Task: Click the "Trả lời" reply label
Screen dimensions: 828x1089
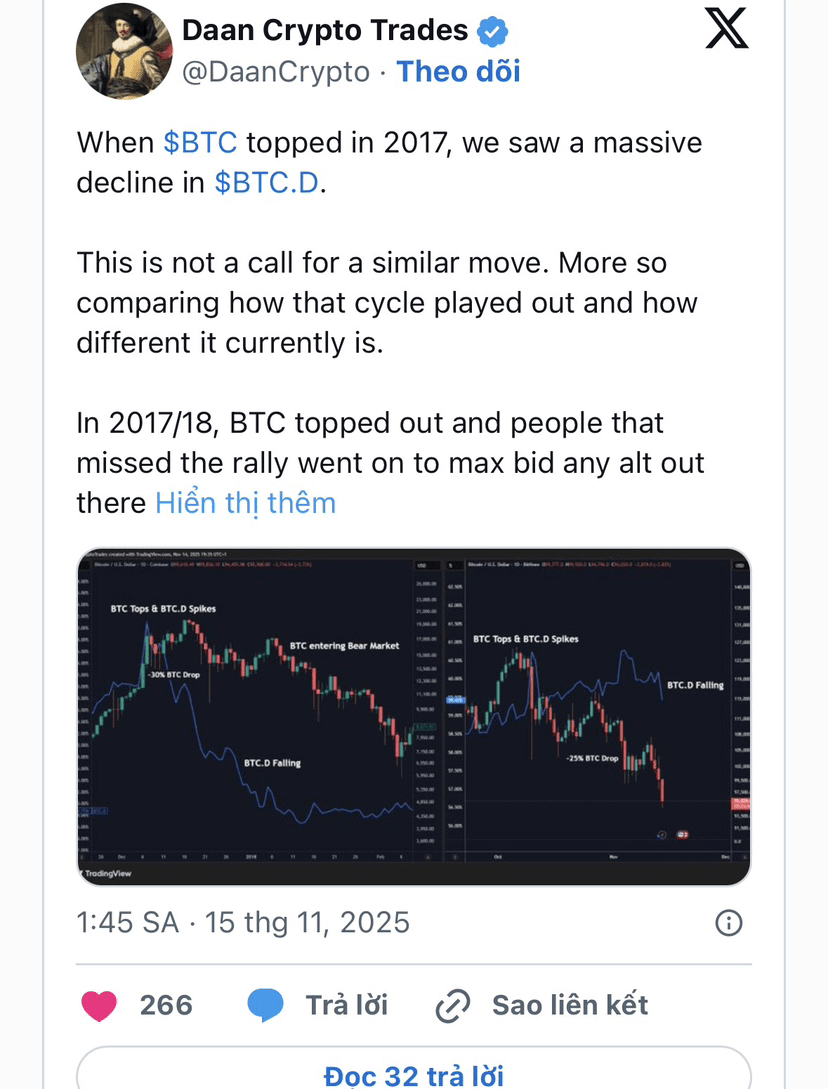Action: click(346, 1005)
